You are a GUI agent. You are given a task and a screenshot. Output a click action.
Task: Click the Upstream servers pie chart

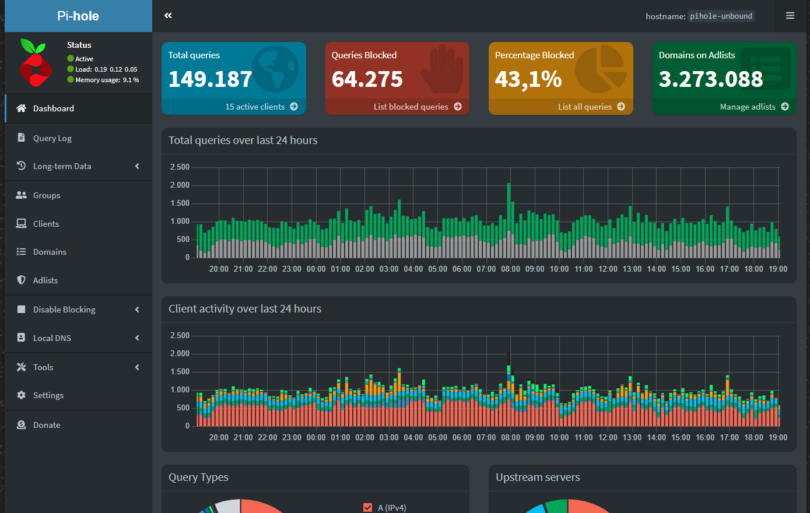(568, 506)
